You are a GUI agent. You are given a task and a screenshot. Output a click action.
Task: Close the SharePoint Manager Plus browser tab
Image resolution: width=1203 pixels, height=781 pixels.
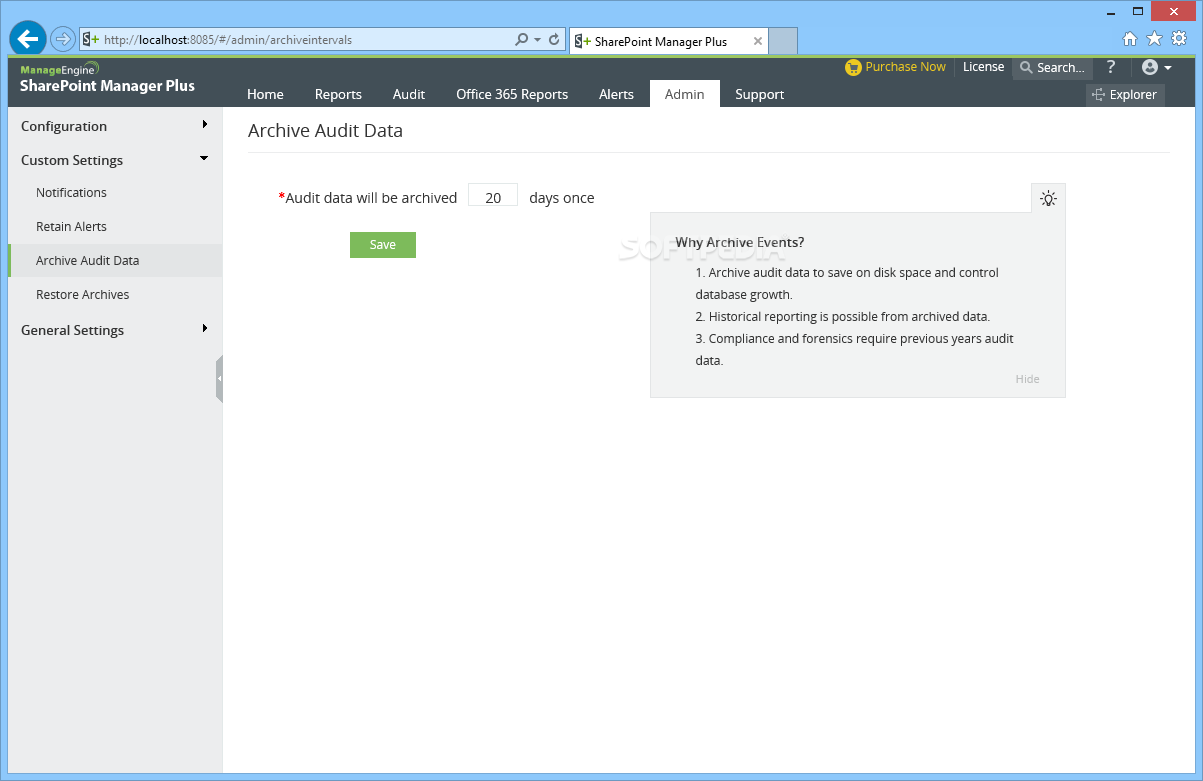click(x=758, y=41)
